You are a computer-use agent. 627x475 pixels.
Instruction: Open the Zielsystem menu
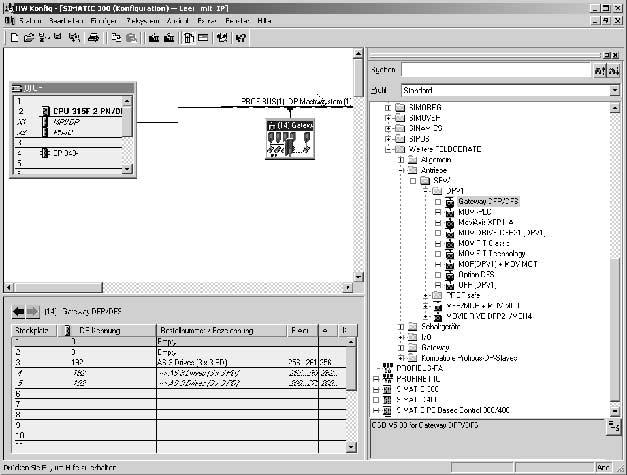(x=143, y=20)
